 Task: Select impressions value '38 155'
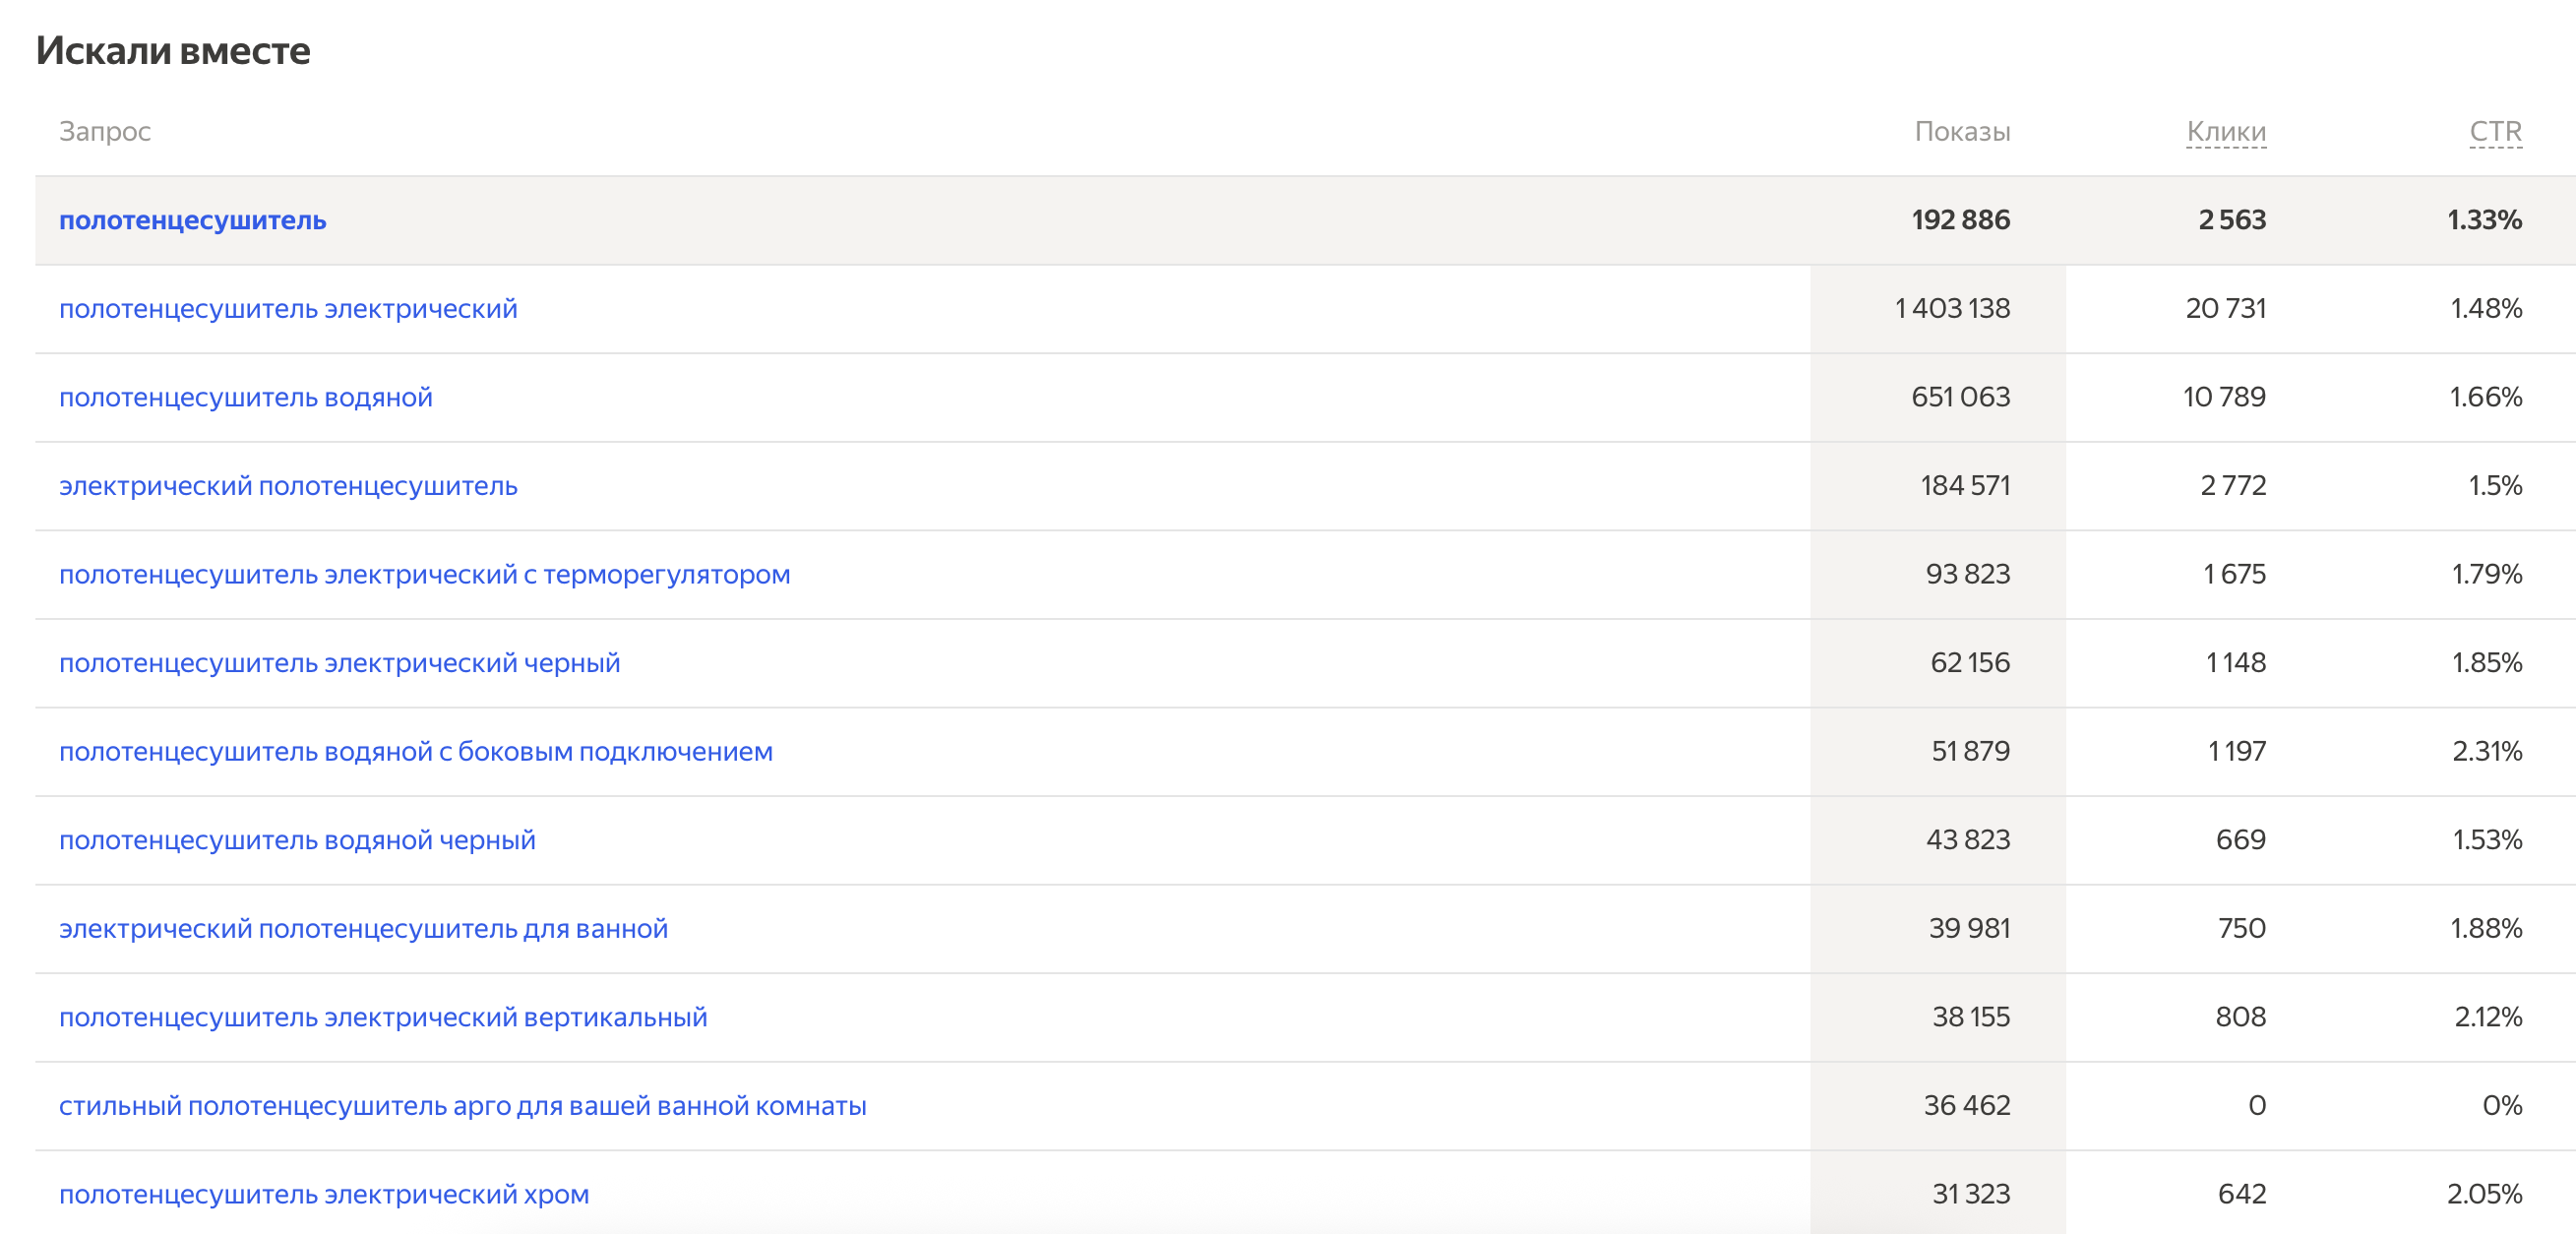(1971, 1018)
